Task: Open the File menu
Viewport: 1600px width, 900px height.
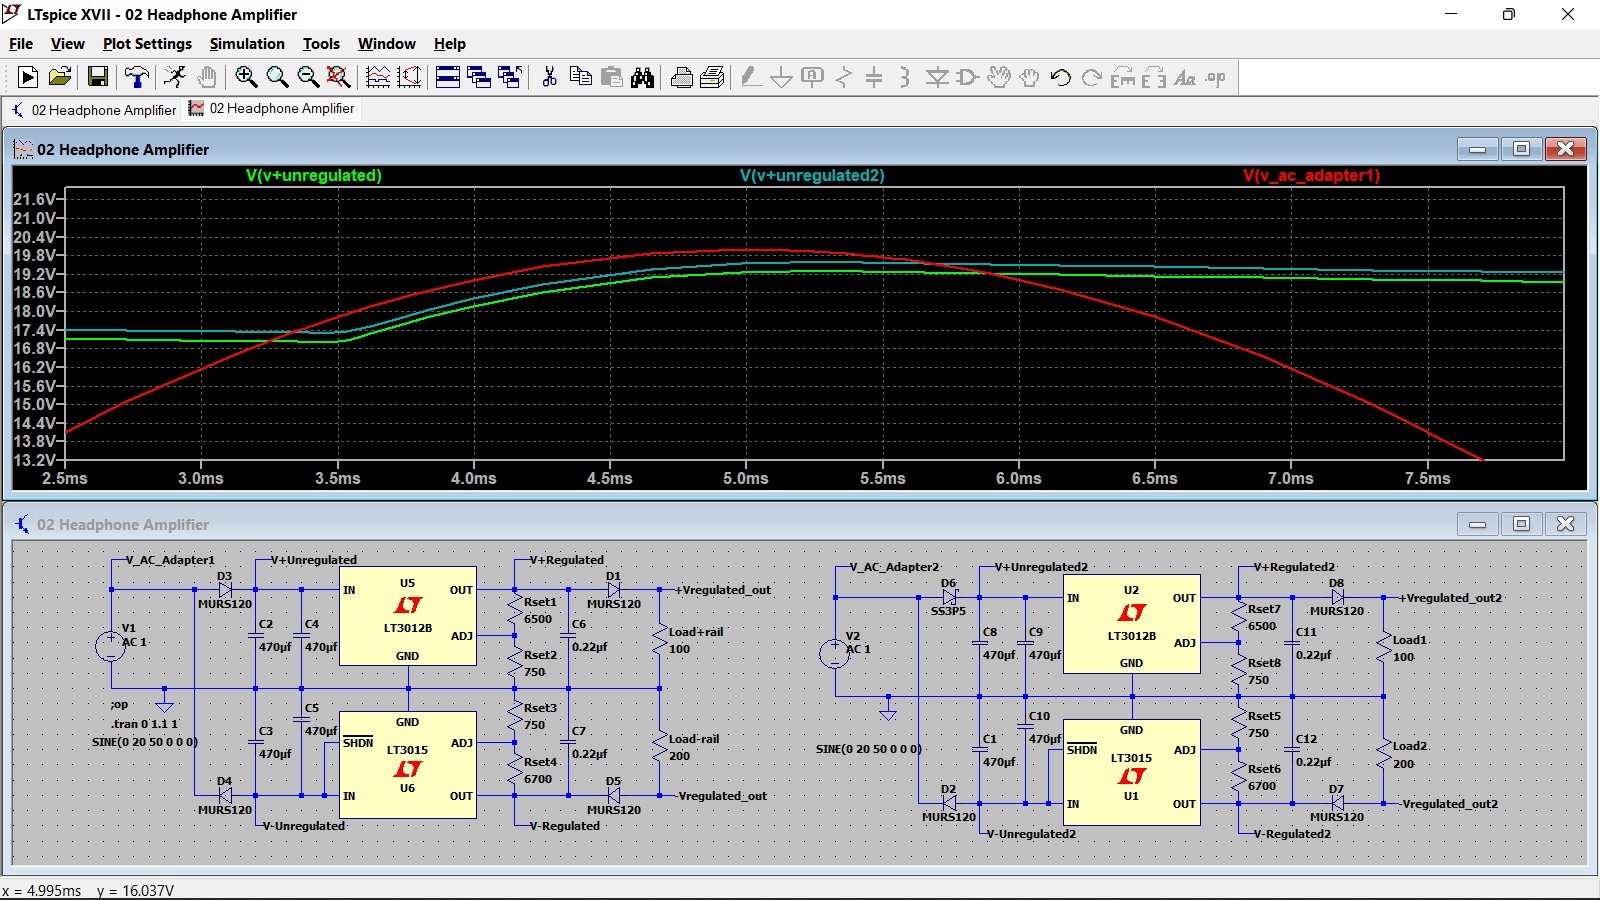Action: tap(21, 44)
